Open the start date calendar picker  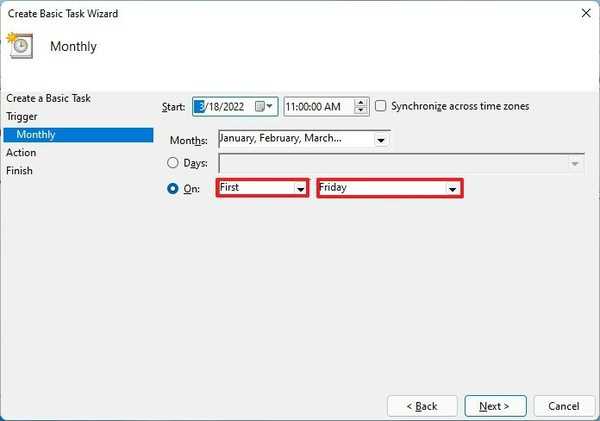coord(265,106)
